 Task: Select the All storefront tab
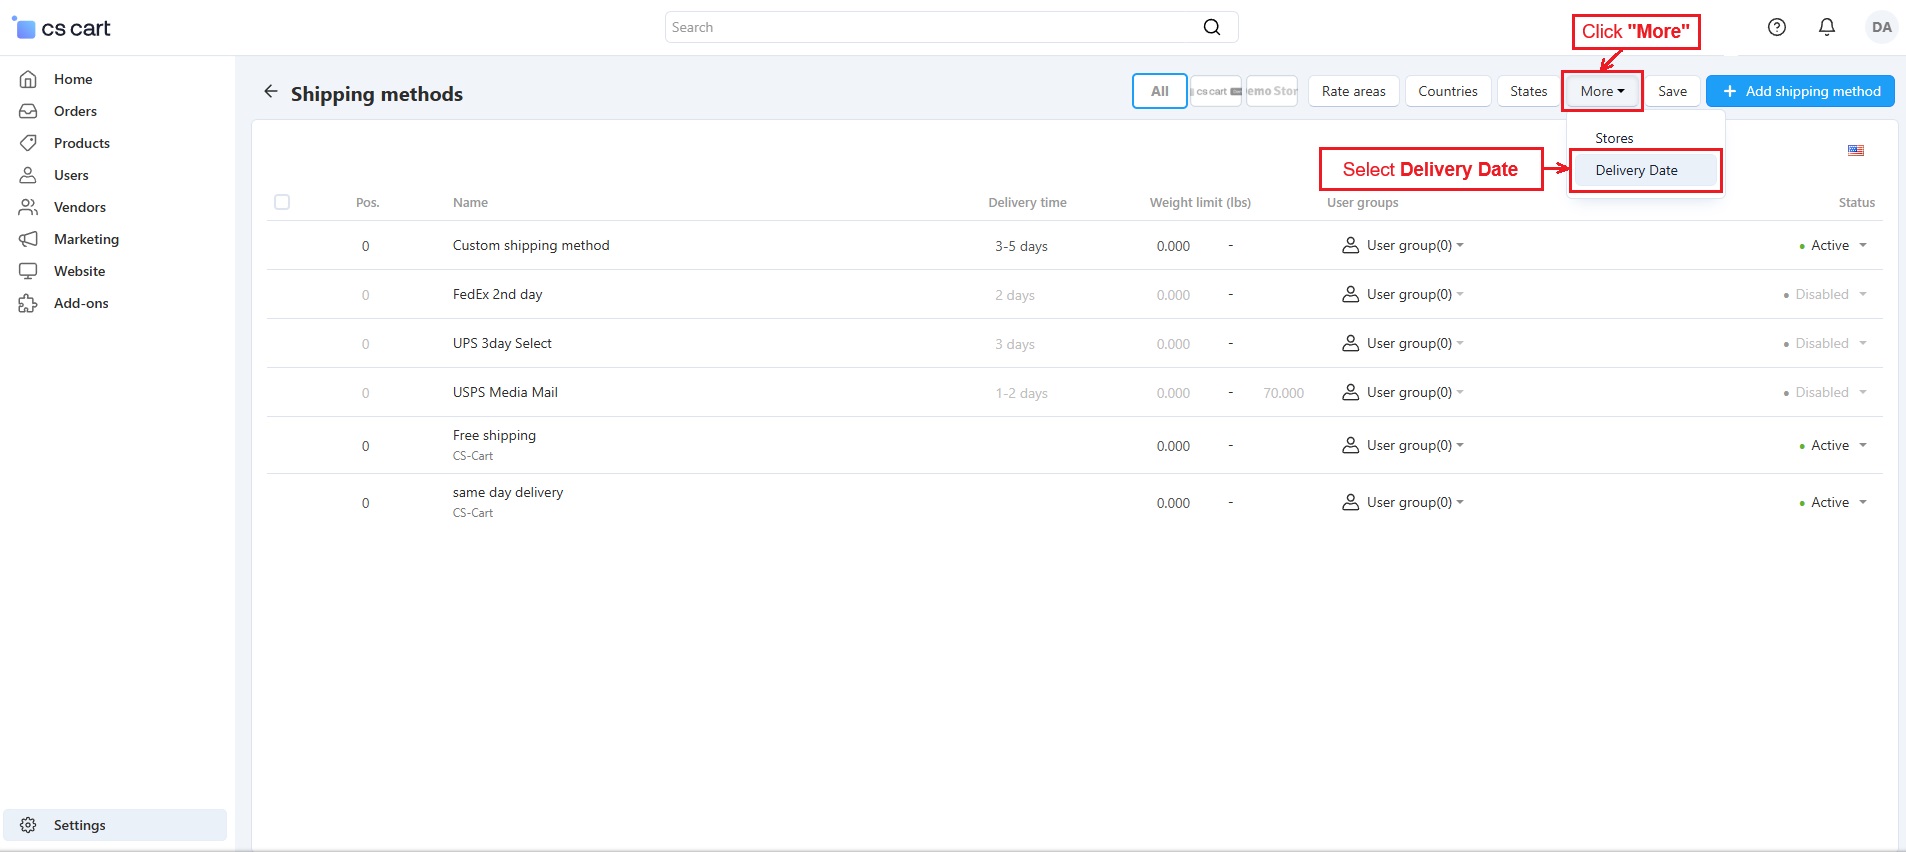click(x=1159, y=91)
